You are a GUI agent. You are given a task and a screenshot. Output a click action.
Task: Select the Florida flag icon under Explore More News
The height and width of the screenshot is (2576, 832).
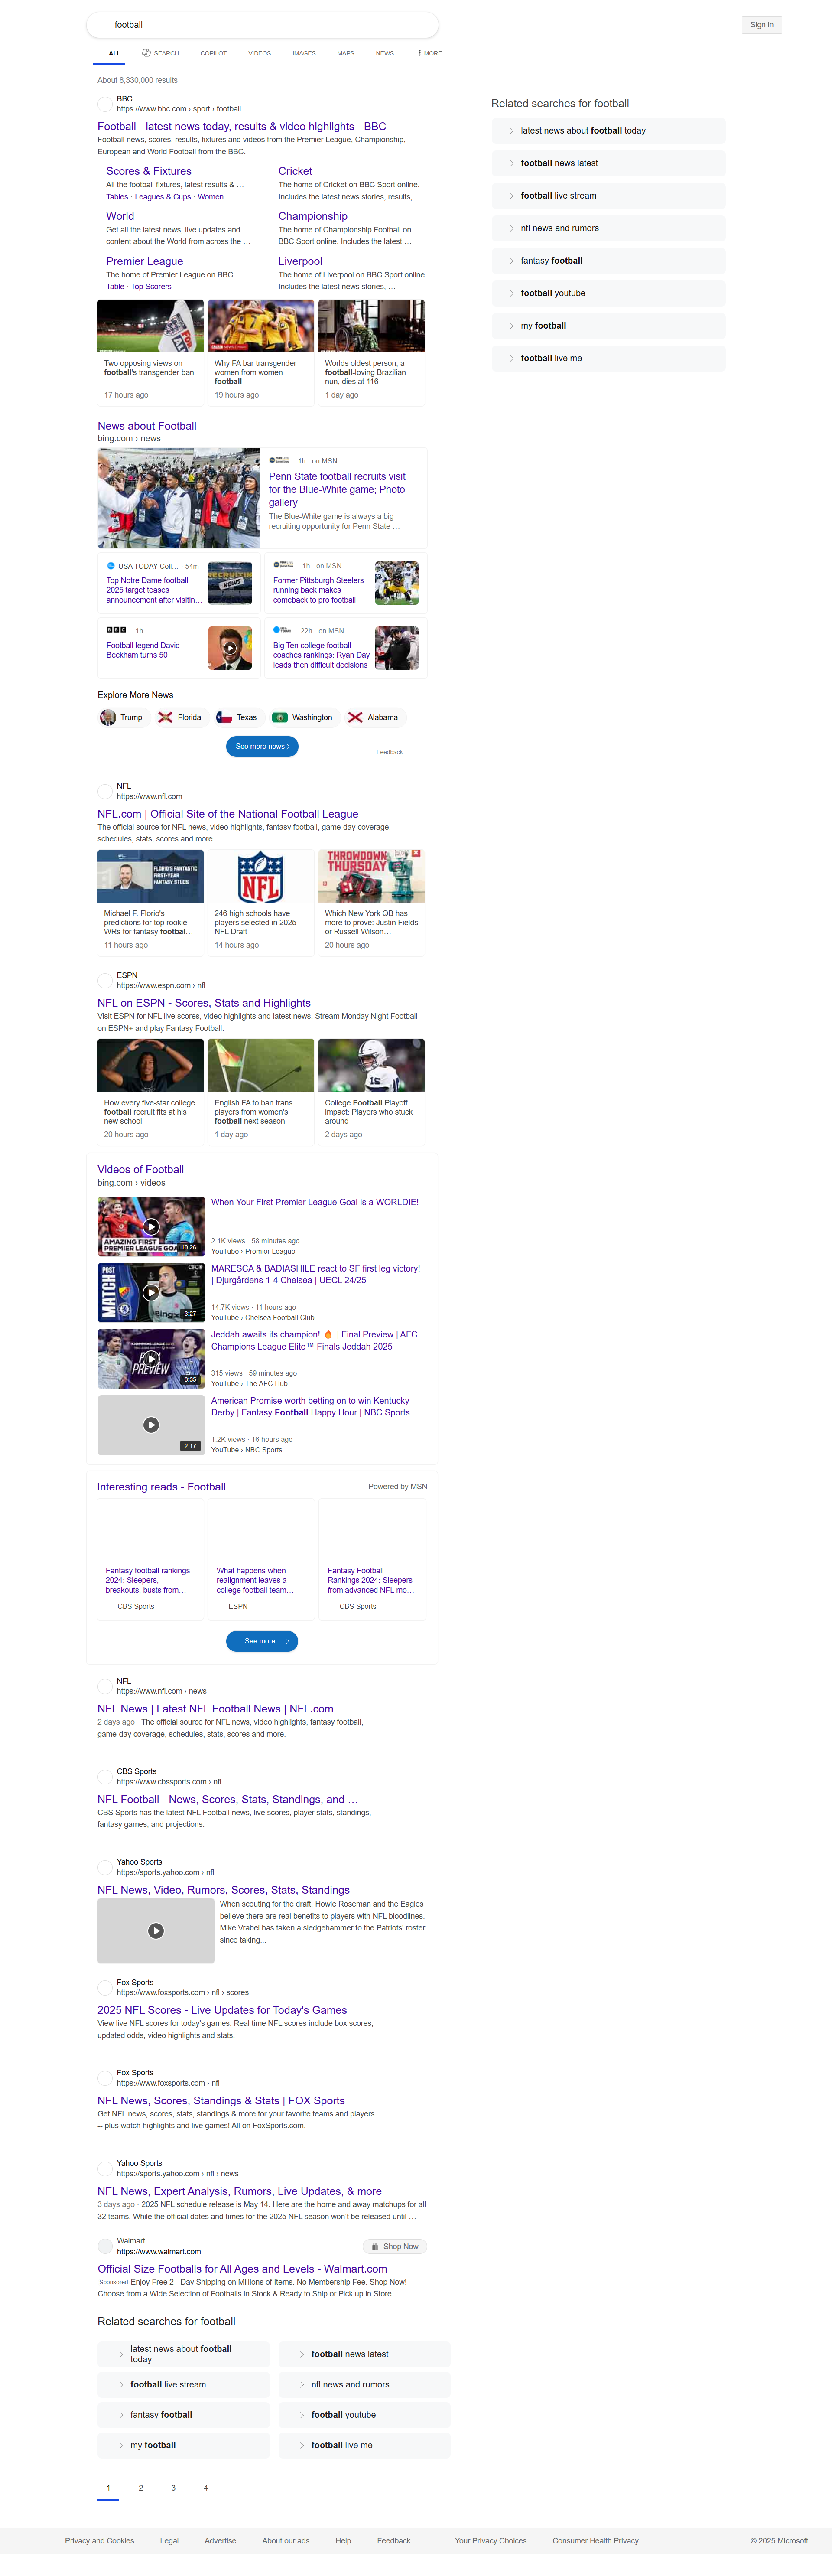(x=166, y=717)
